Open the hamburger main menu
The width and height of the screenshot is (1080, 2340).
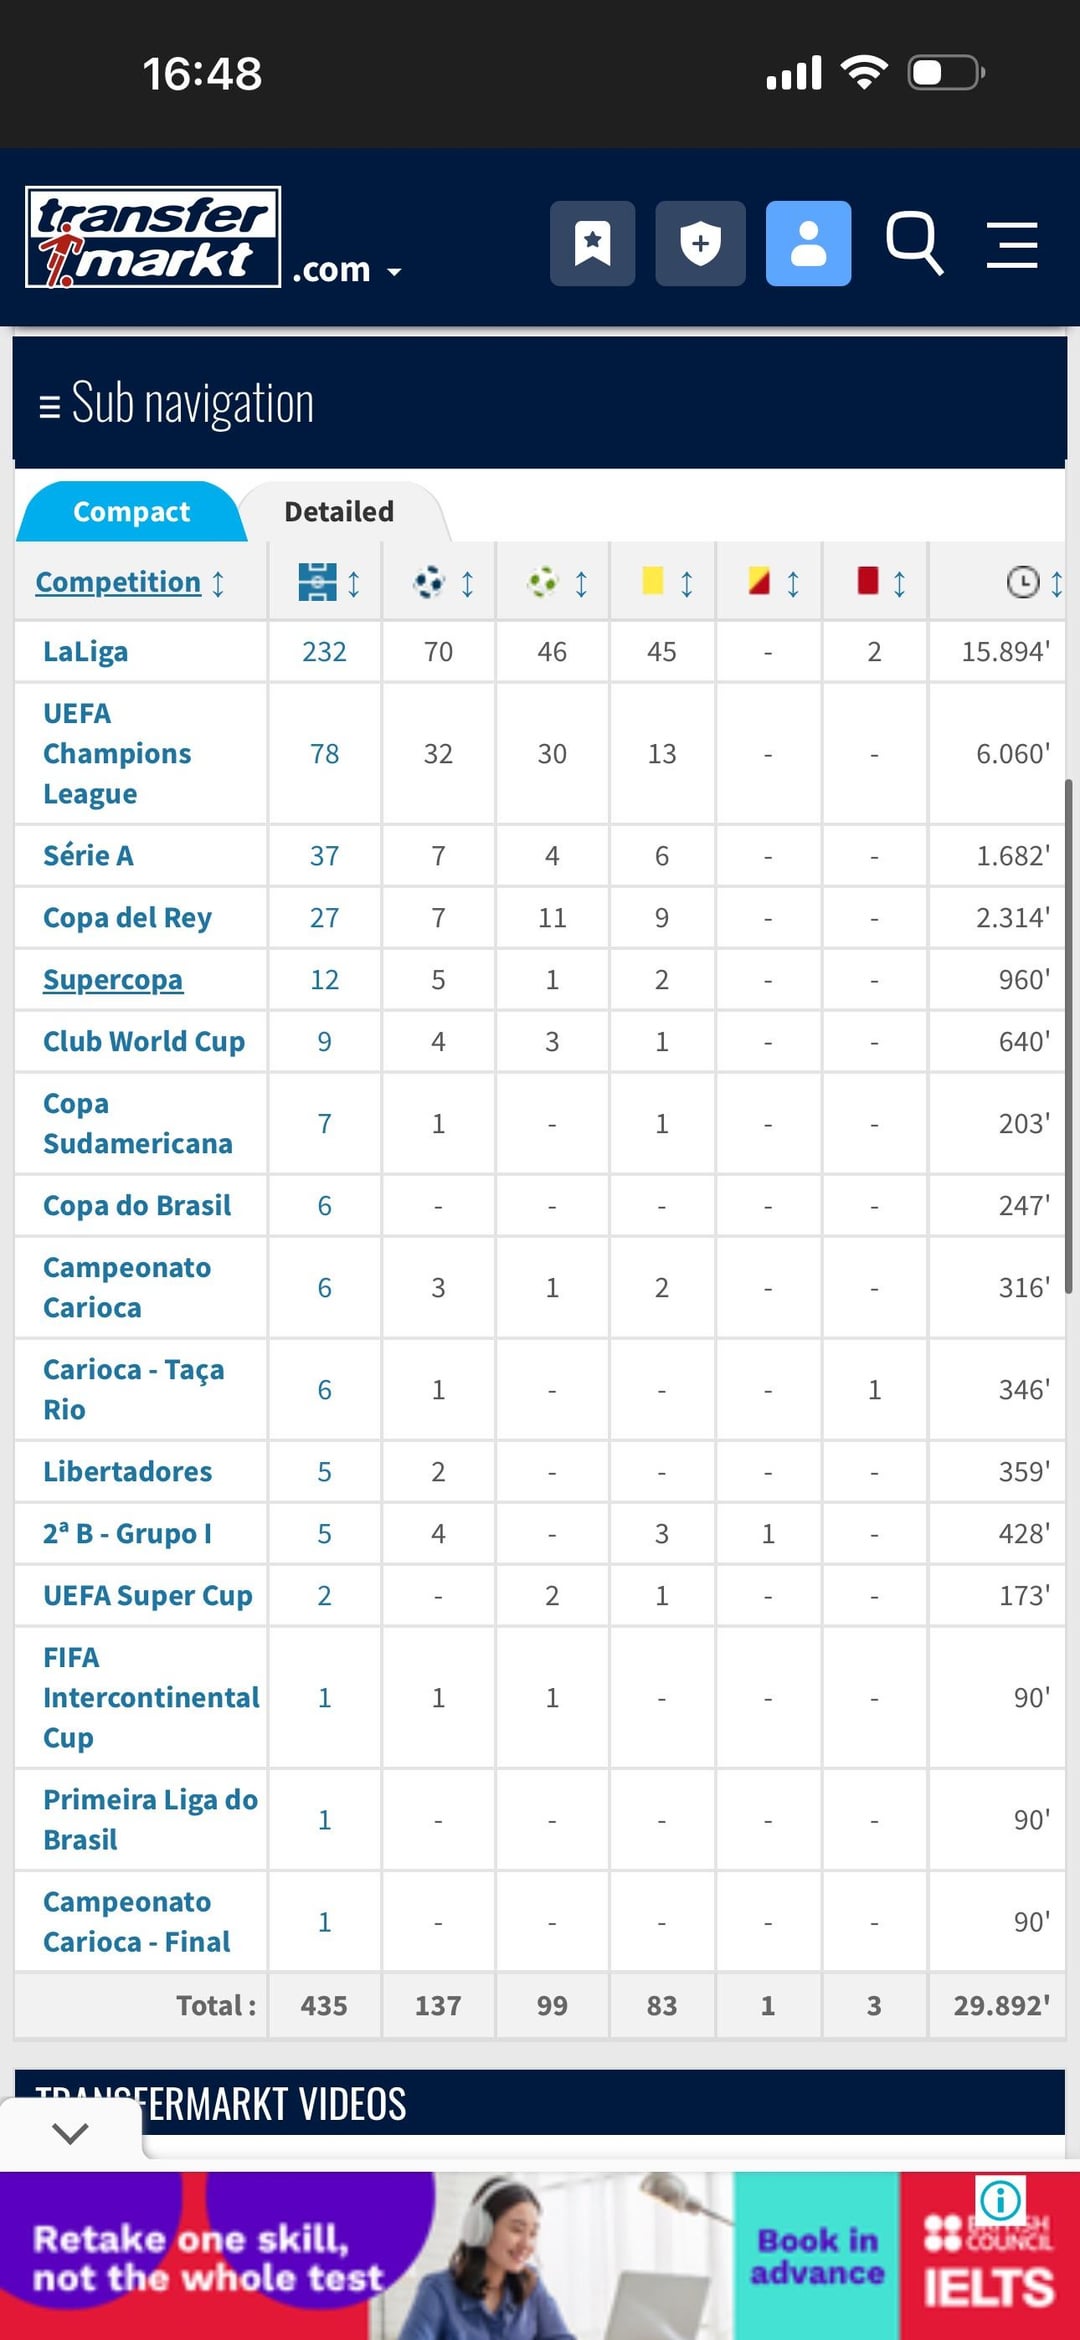(x=1012, y=245)
